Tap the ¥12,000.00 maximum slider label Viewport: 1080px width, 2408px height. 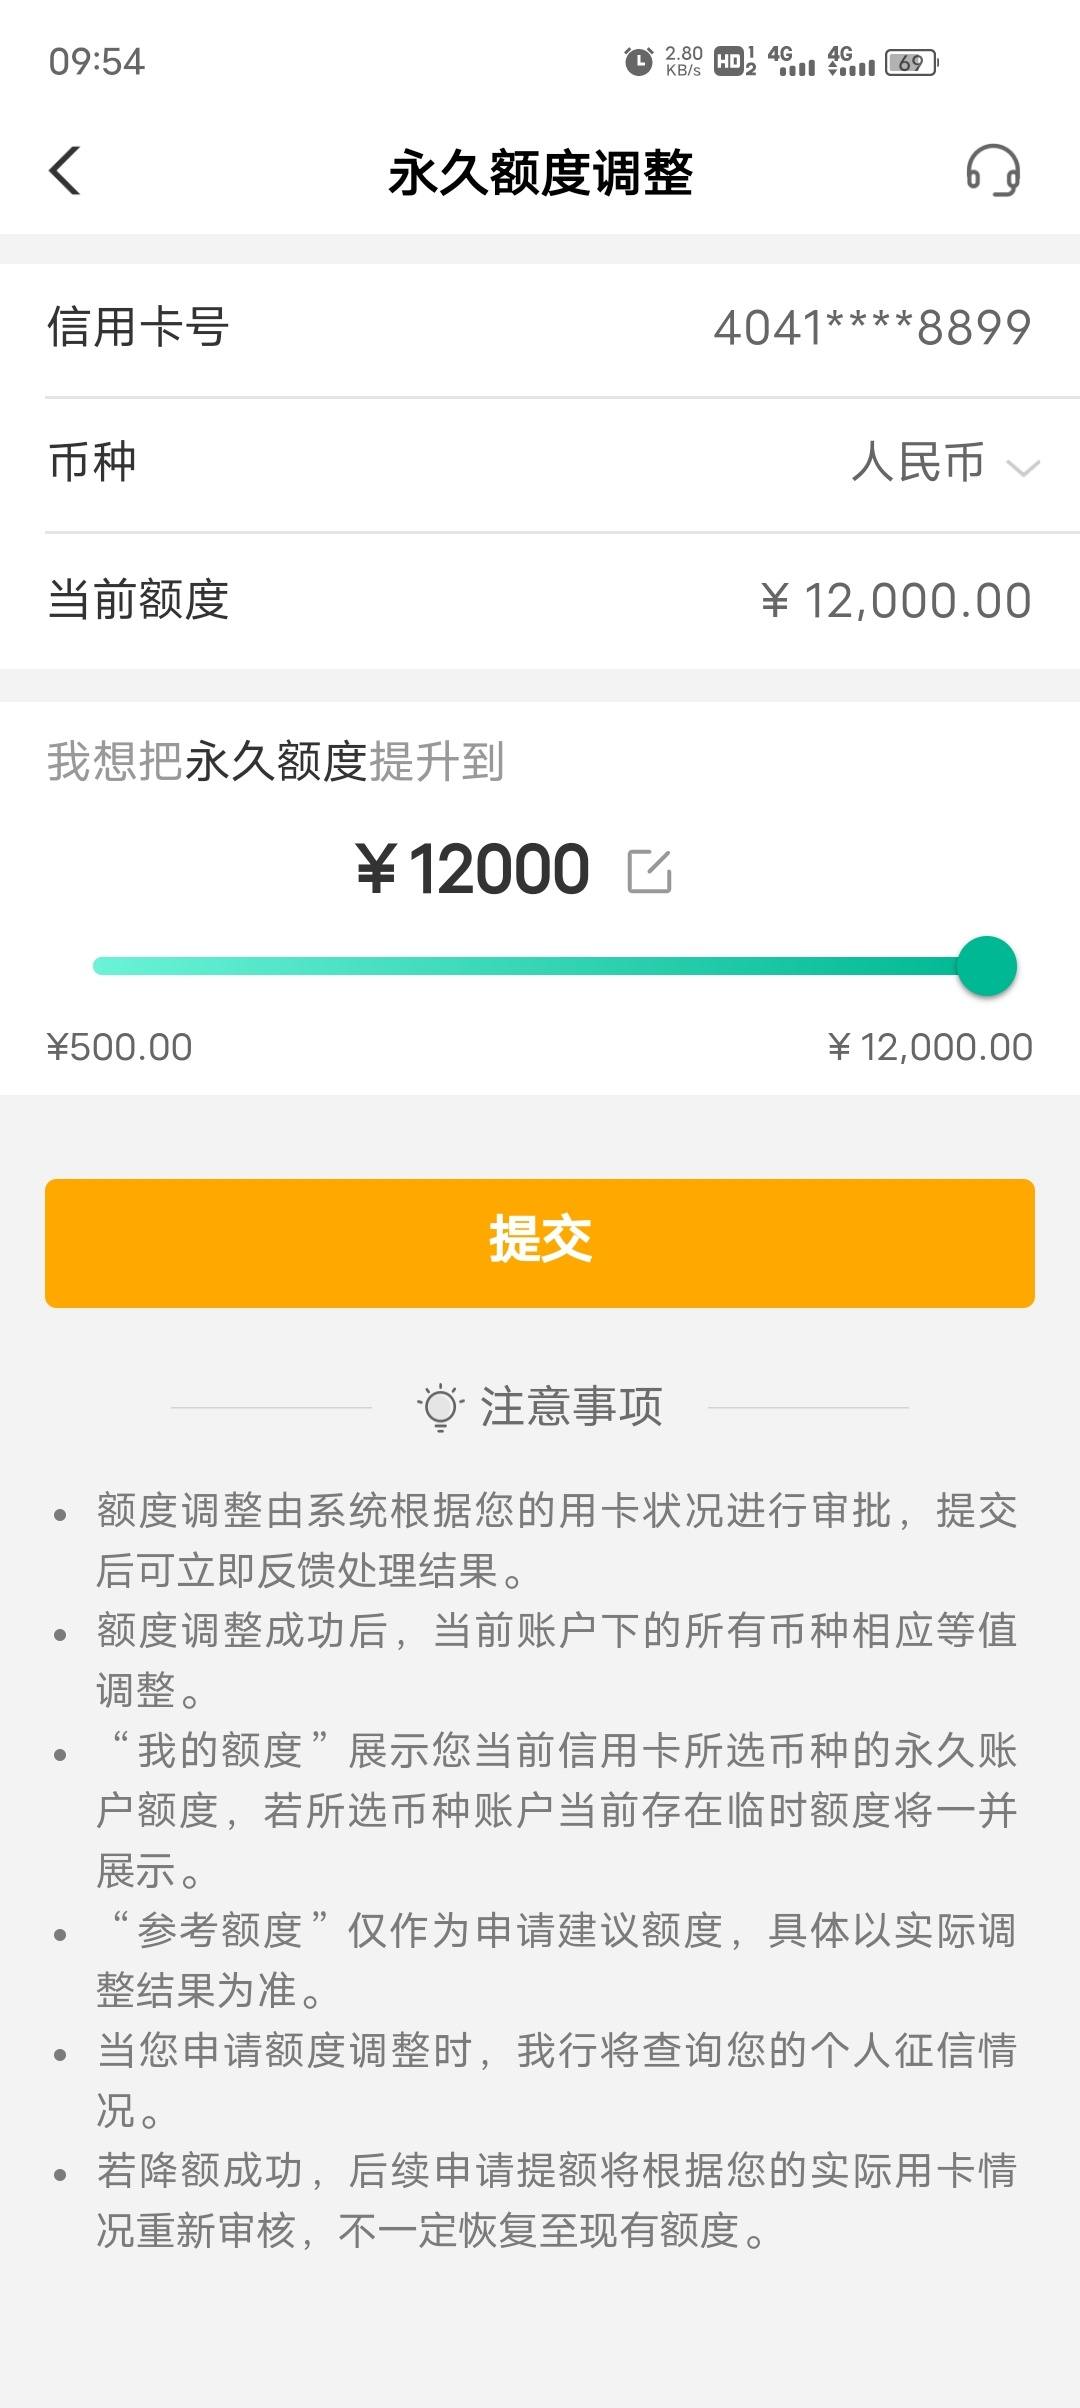click(x=930, y=1047)
